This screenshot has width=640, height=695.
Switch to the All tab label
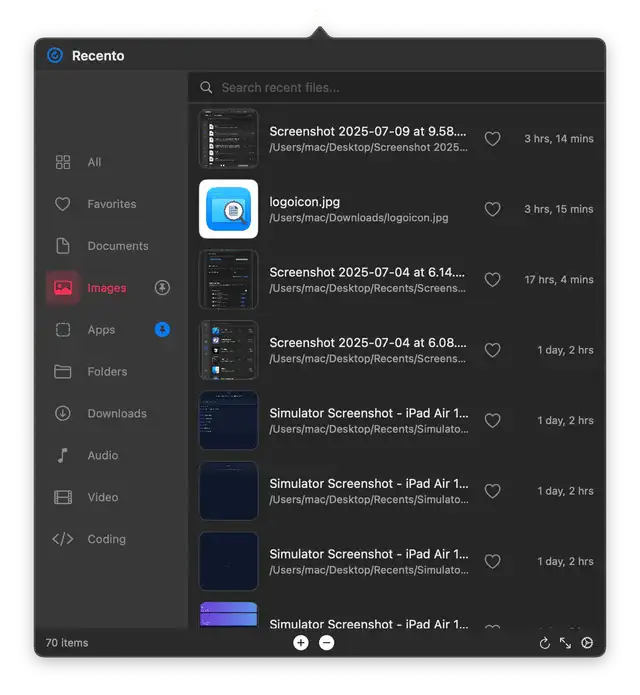pos(94,162)
